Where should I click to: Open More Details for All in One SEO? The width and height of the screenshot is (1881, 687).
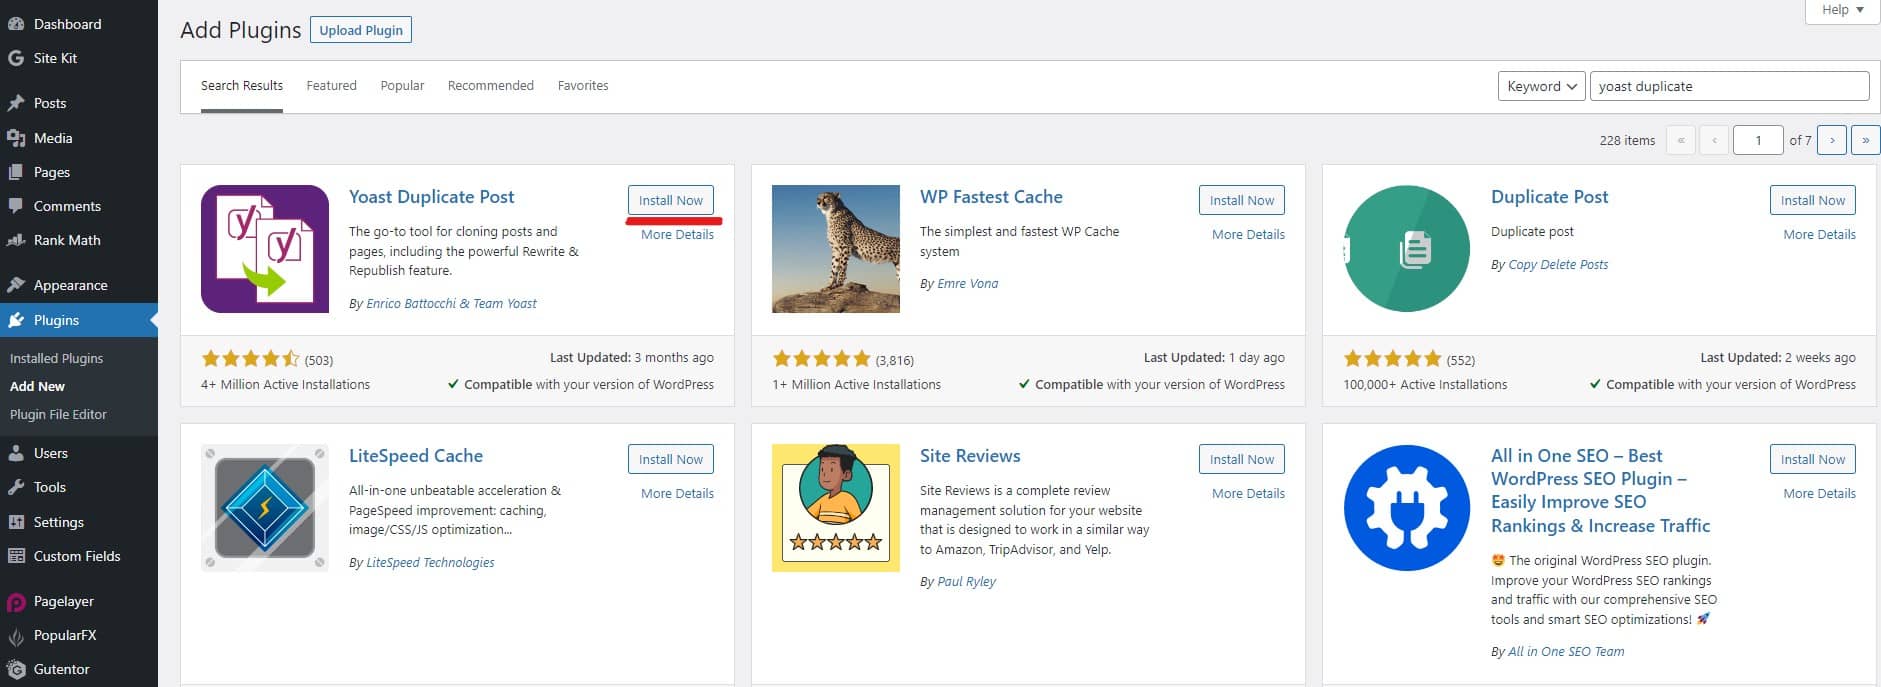1819,493
